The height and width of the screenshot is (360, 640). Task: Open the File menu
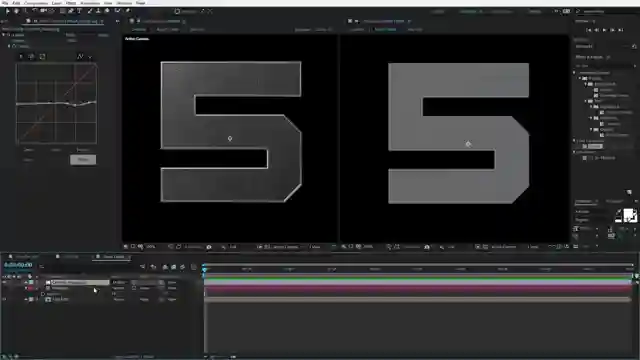point(5,3)
